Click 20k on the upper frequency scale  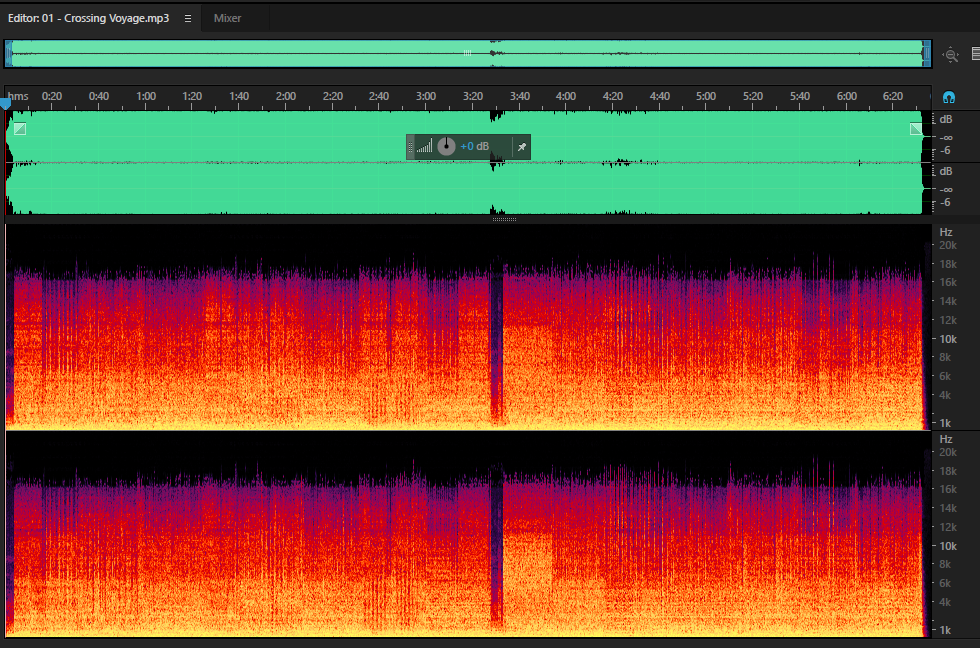pyautogui.click(x=948, y=246)
